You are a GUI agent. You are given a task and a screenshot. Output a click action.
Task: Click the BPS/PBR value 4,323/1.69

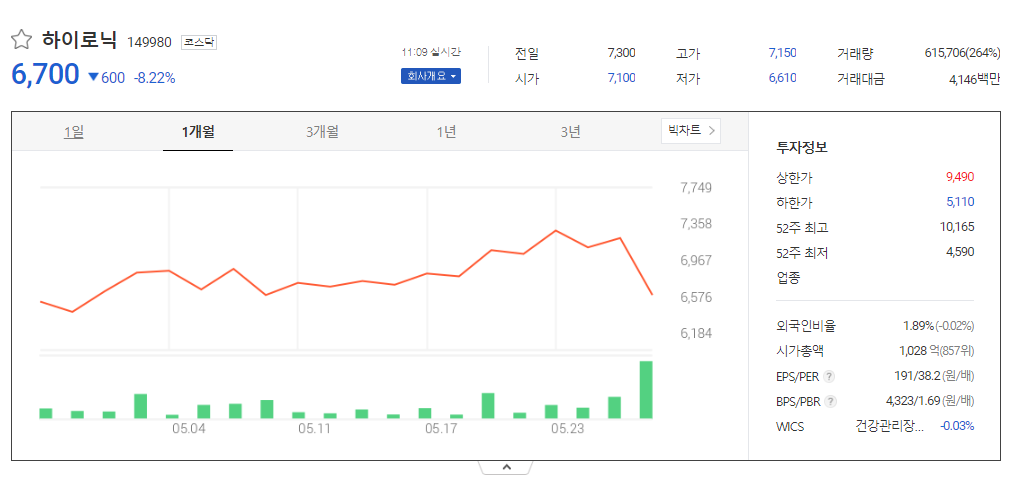pyautogui.click(x=913, y=401)
